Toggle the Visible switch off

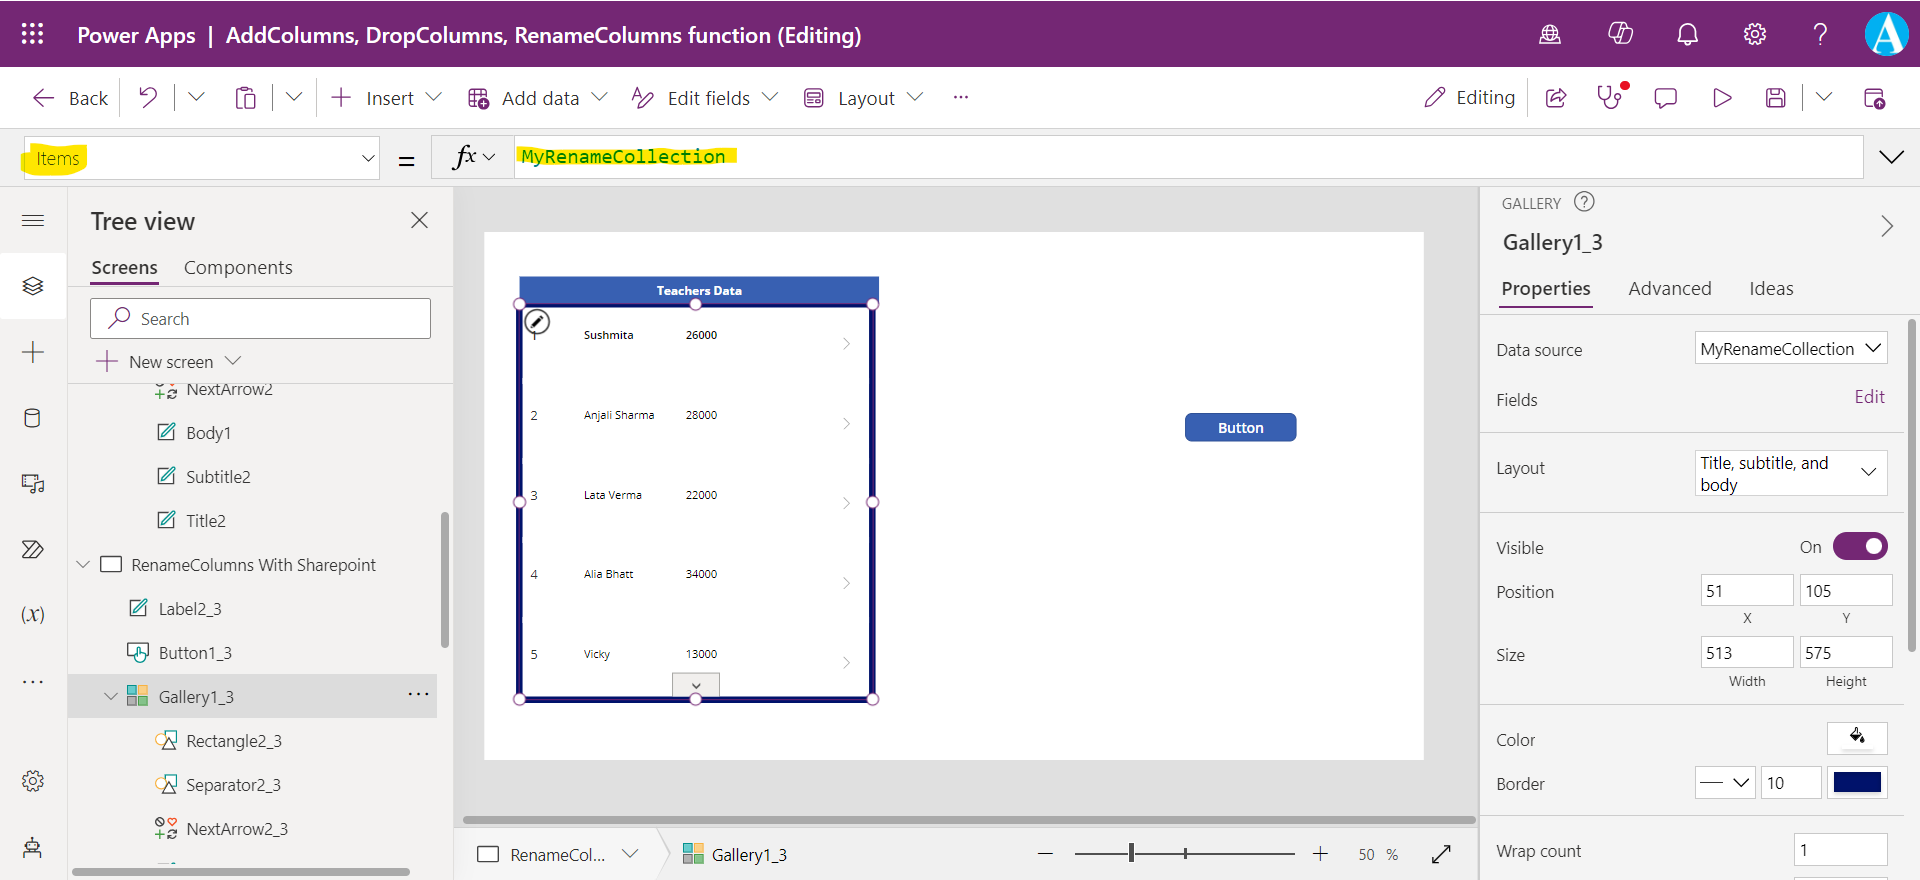[x=1859, y=547]
